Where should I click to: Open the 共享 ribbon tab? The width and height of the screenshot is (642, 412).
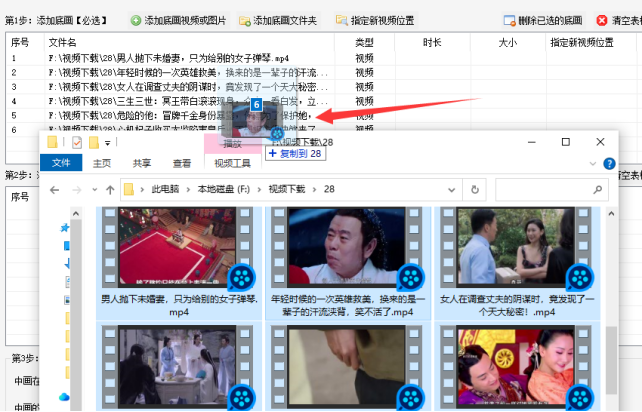(142, 163)
